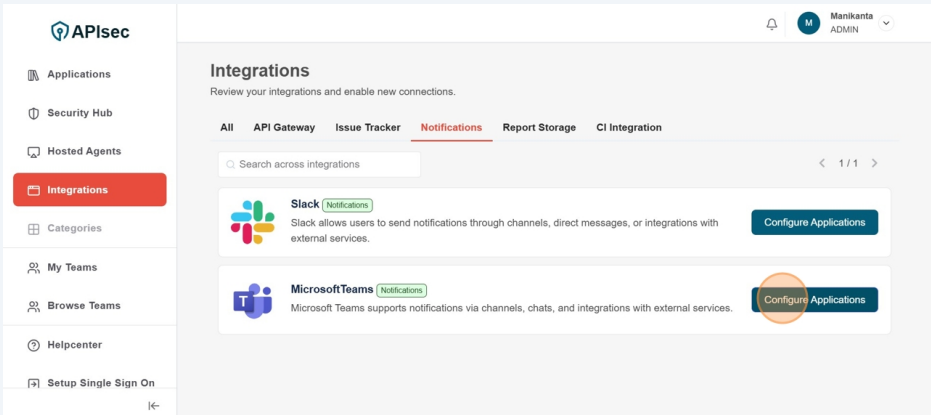The width and height of the screenshot is (931, 415).
Task: Open Applications in the sidebar
Action: [x=79, y=74]
